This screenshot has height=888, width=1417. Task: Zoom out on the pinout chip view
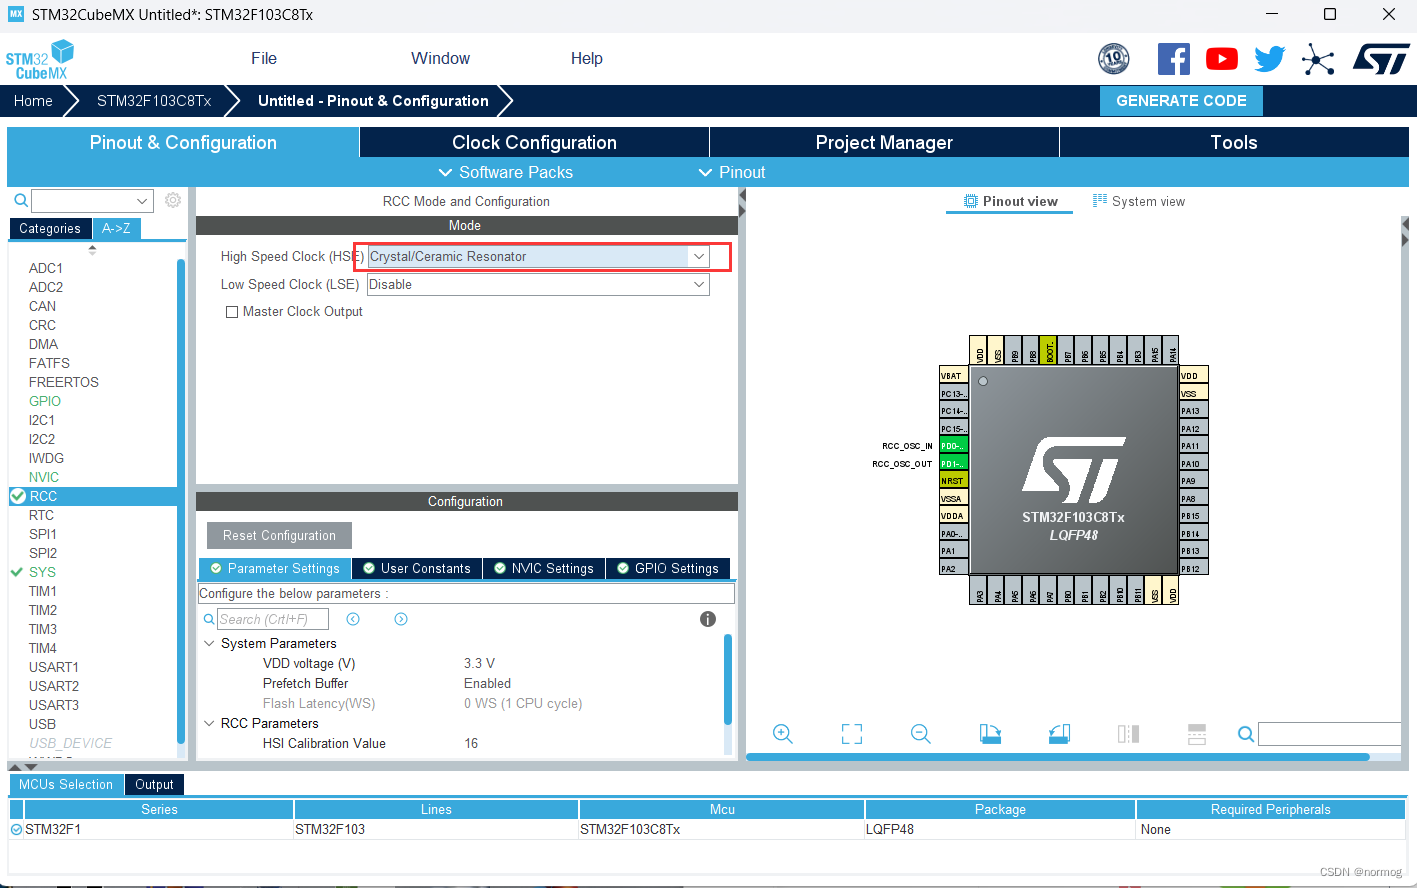[x=921, y=734]
